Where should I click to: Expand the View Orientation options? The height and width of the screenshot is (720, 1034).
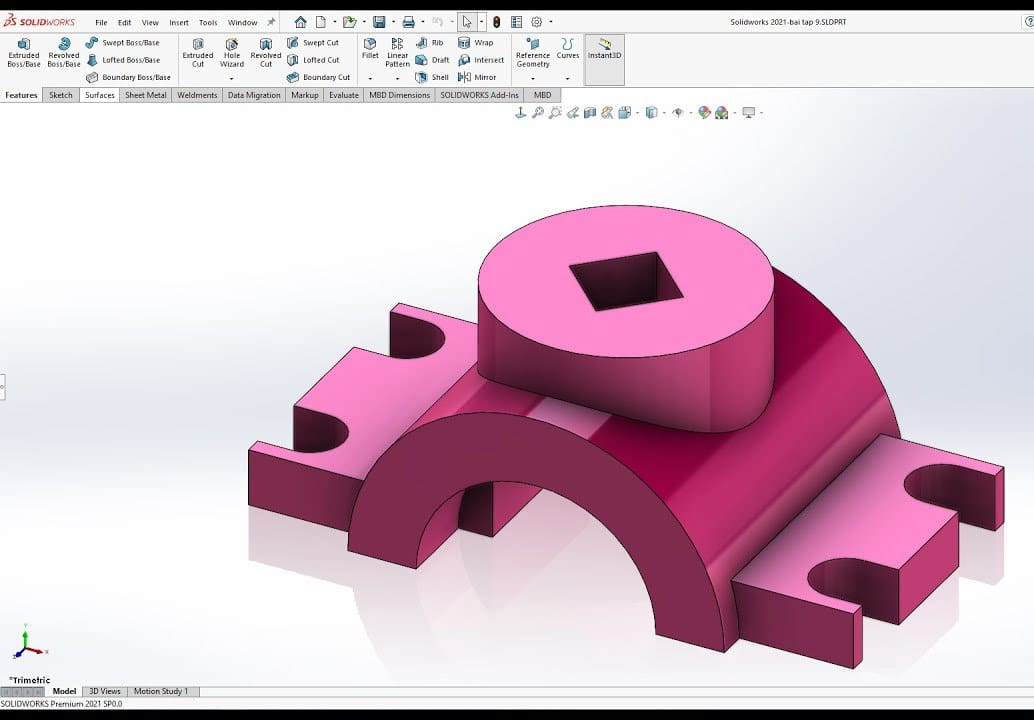[x=637, y=112]
